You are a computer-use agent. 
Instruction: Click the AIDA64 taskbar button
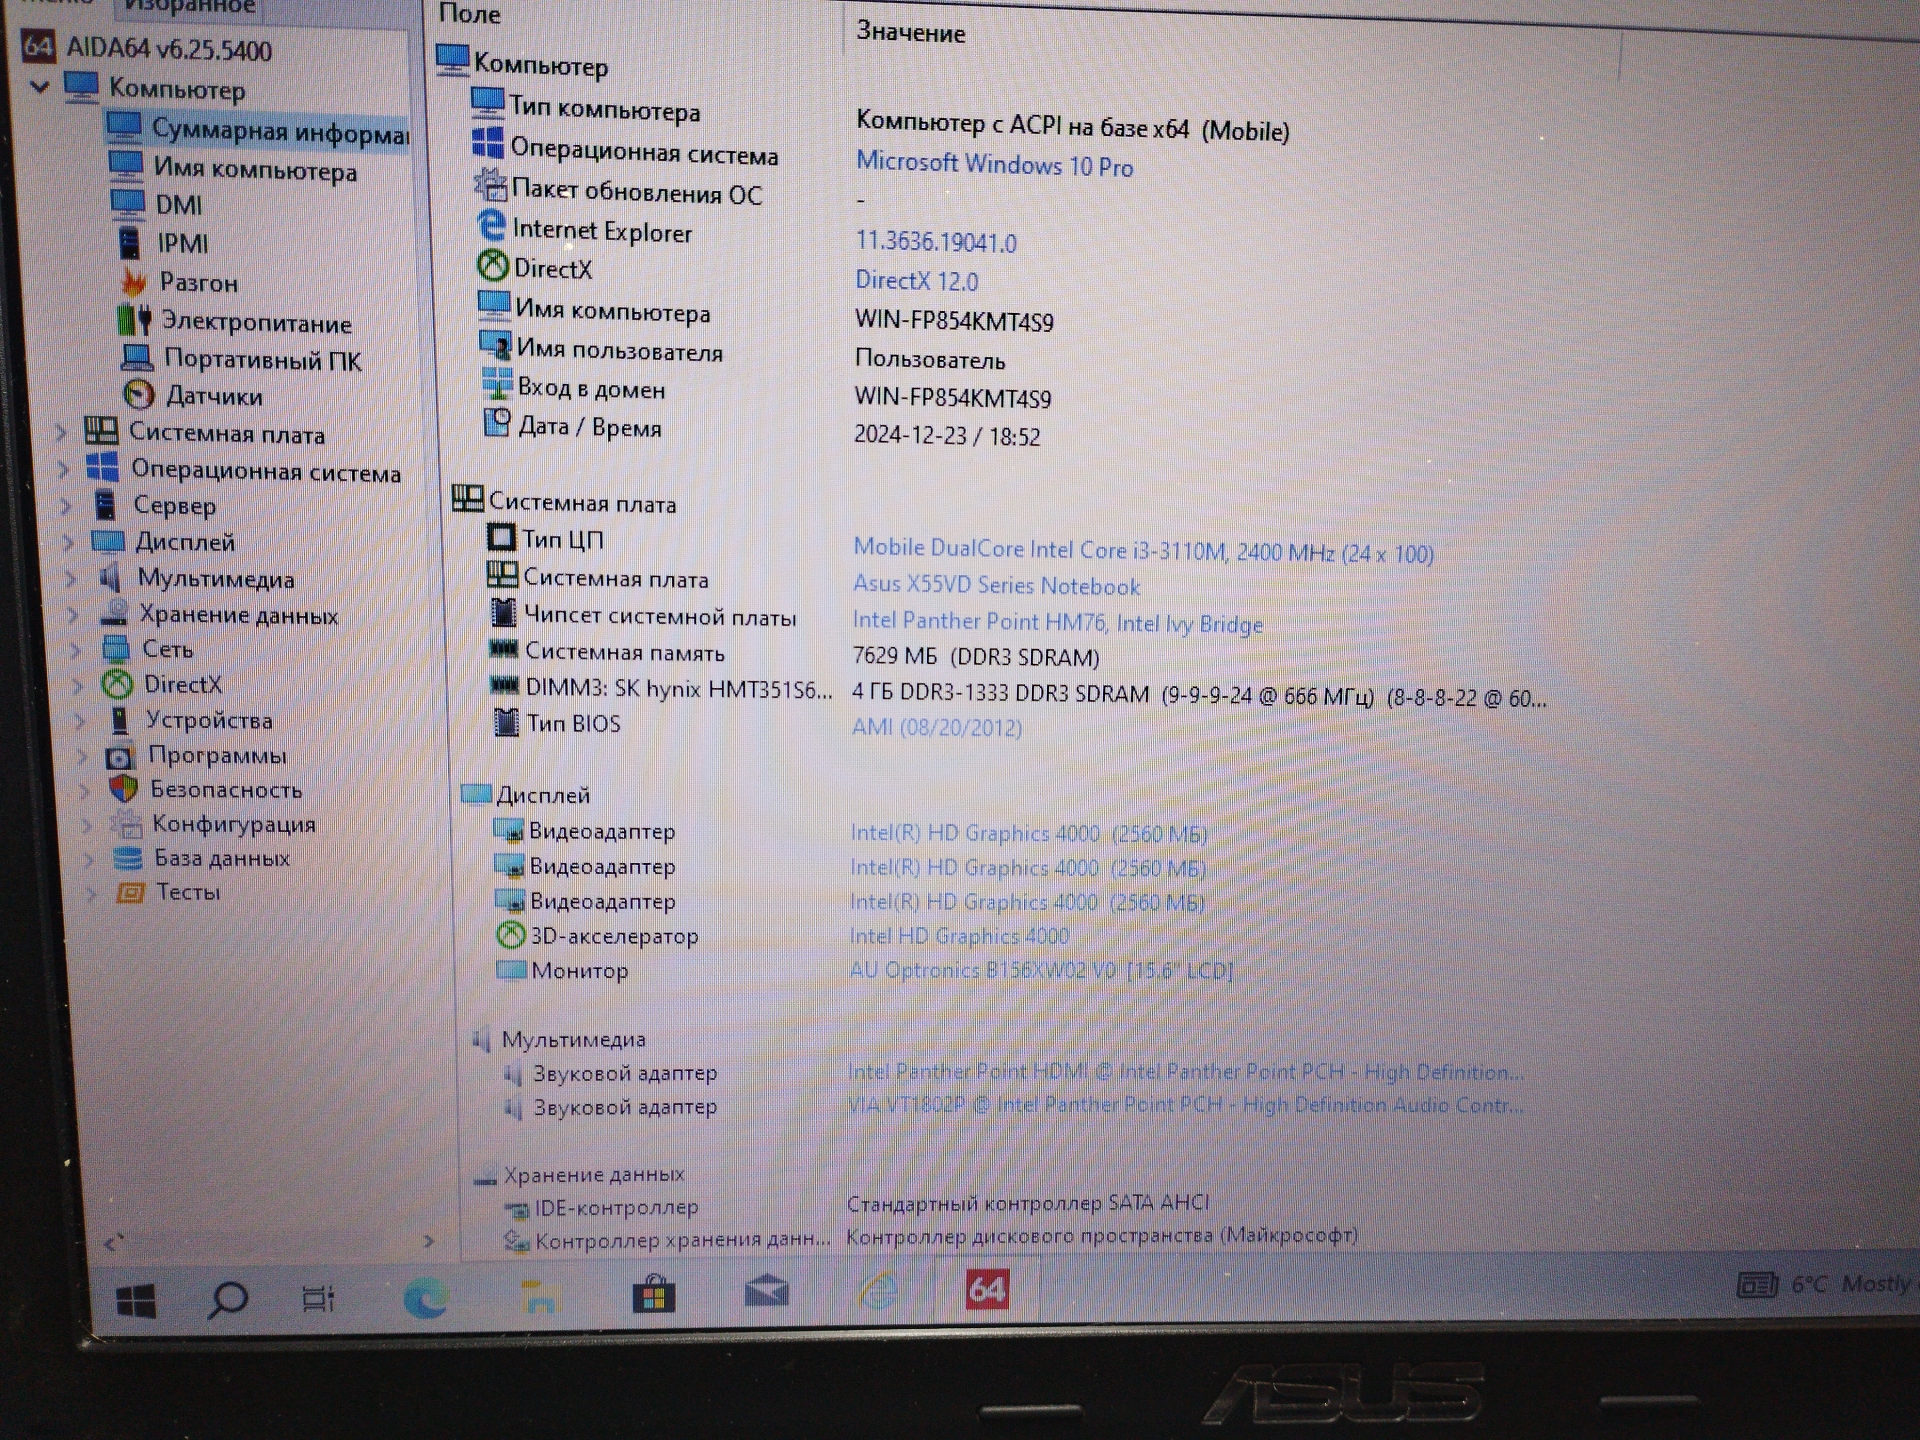tap(987, 1289)
